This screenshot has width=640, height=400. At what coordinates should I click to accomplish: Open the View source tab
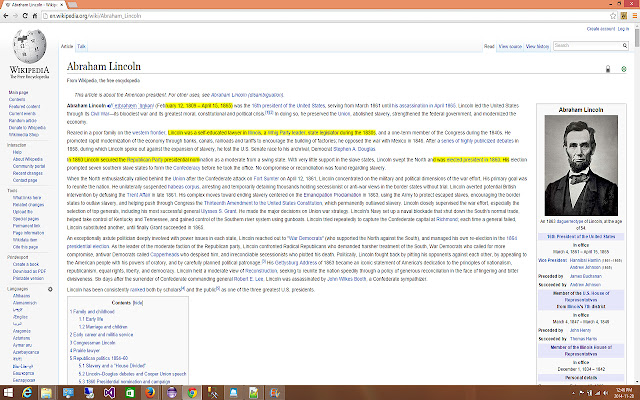[x=510, y=46]
